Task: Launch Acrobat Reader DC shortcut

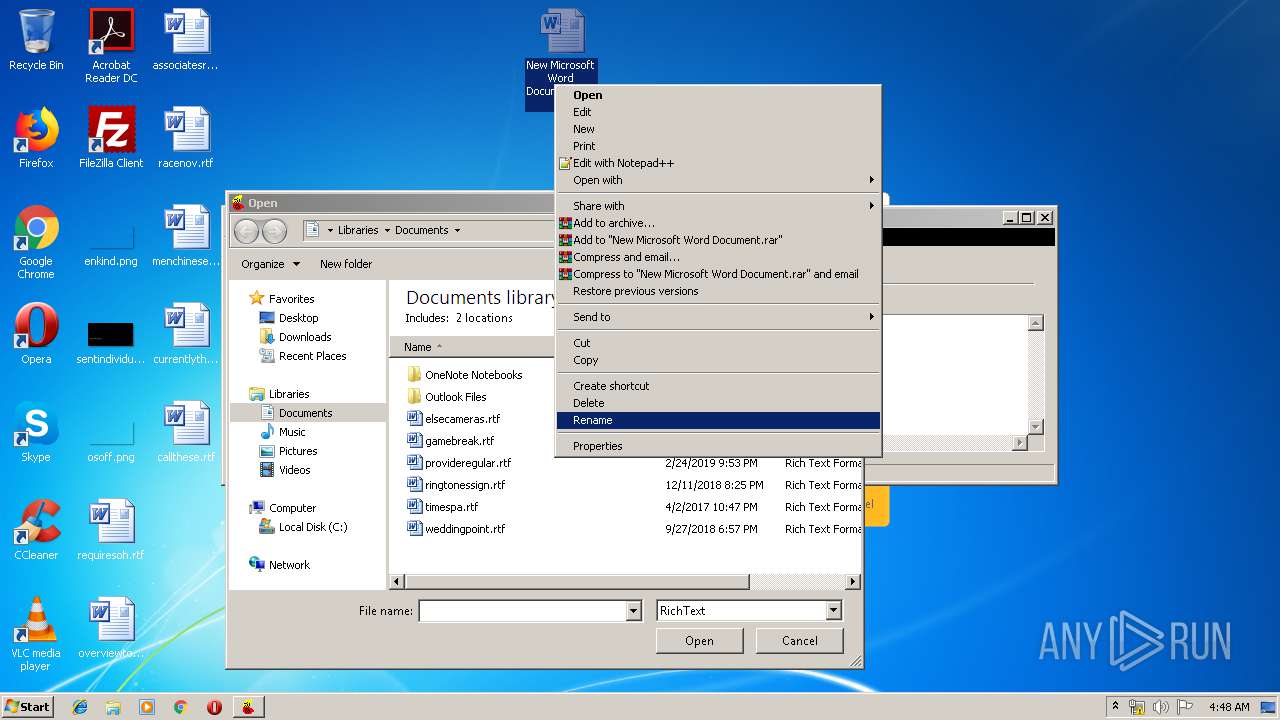Action: tap(111, 46)
